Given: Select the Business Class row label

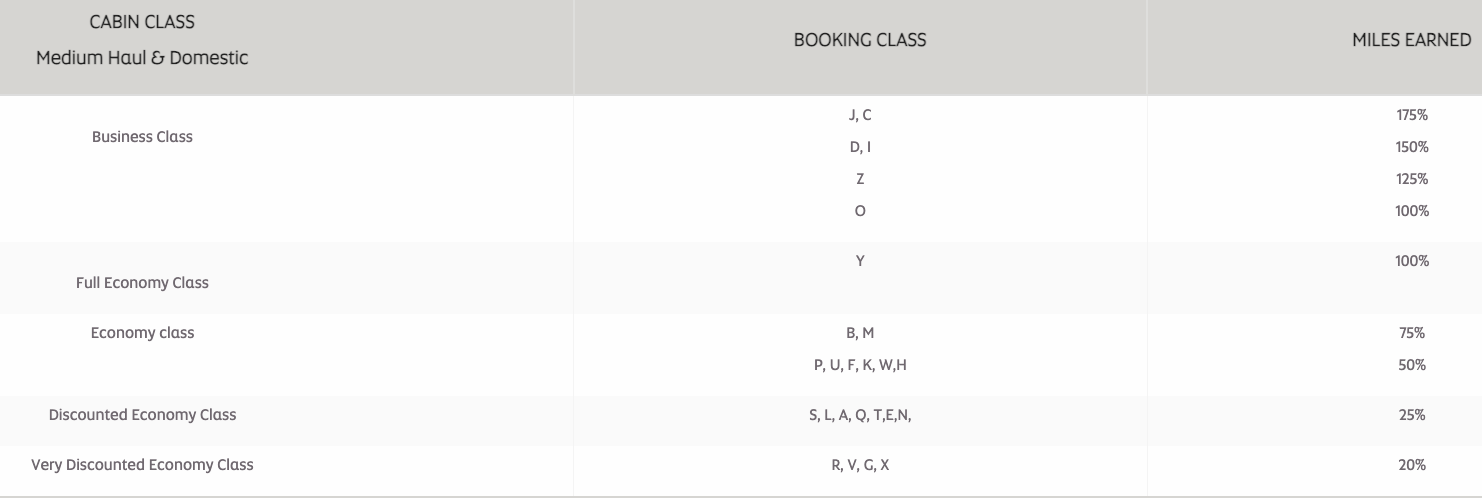Looking at the screenshot, I should (142, 137).
